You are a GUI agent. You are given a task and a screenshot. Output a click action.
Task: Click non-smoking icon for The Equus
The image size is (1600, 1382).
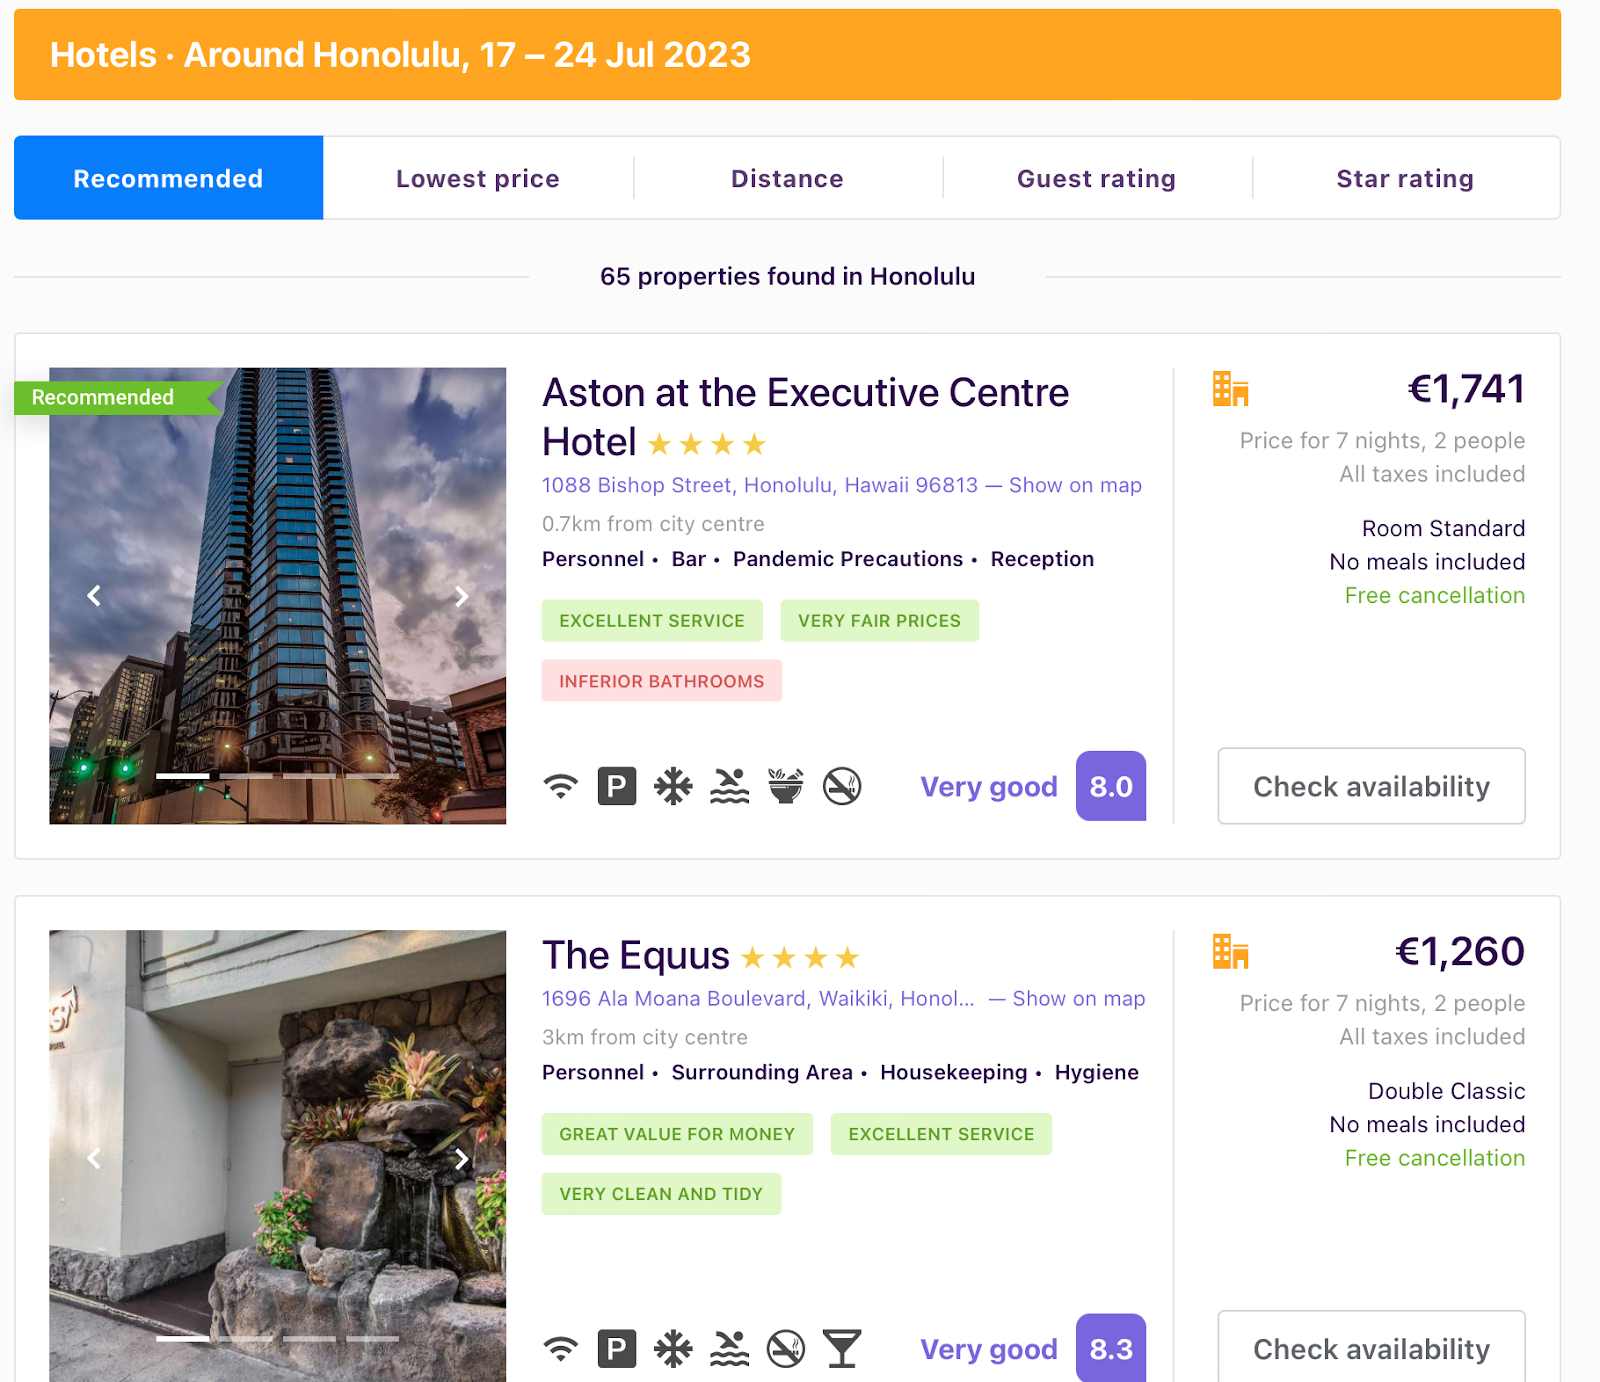(786, 1349)
